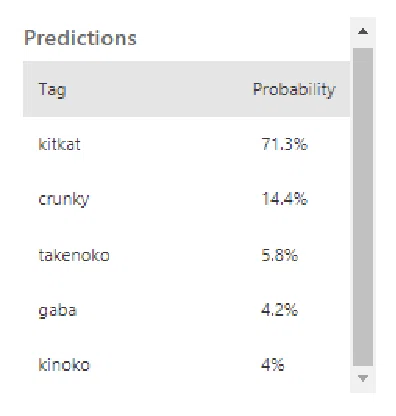The height and width of the screenshot is (416, 396).
Task: Select the kitkat tag row
Action: click(186, 144)
